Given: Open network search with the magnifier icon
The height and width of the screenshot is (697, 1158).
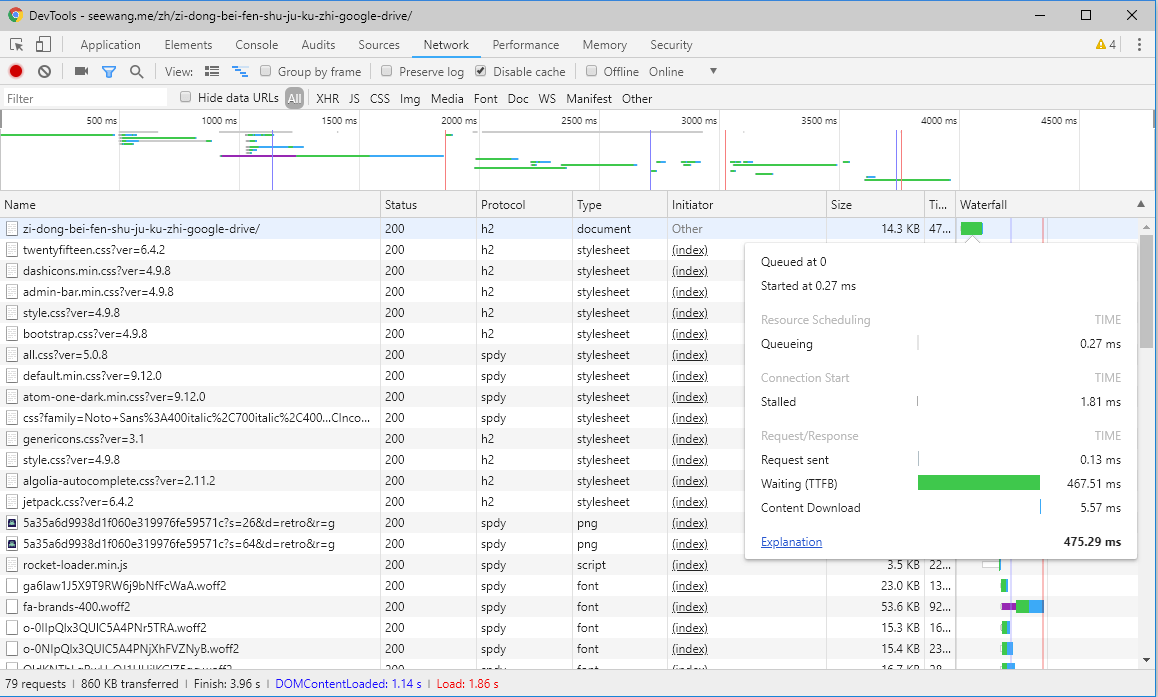Looking at the screenshot, I should [x=136, y=72].
